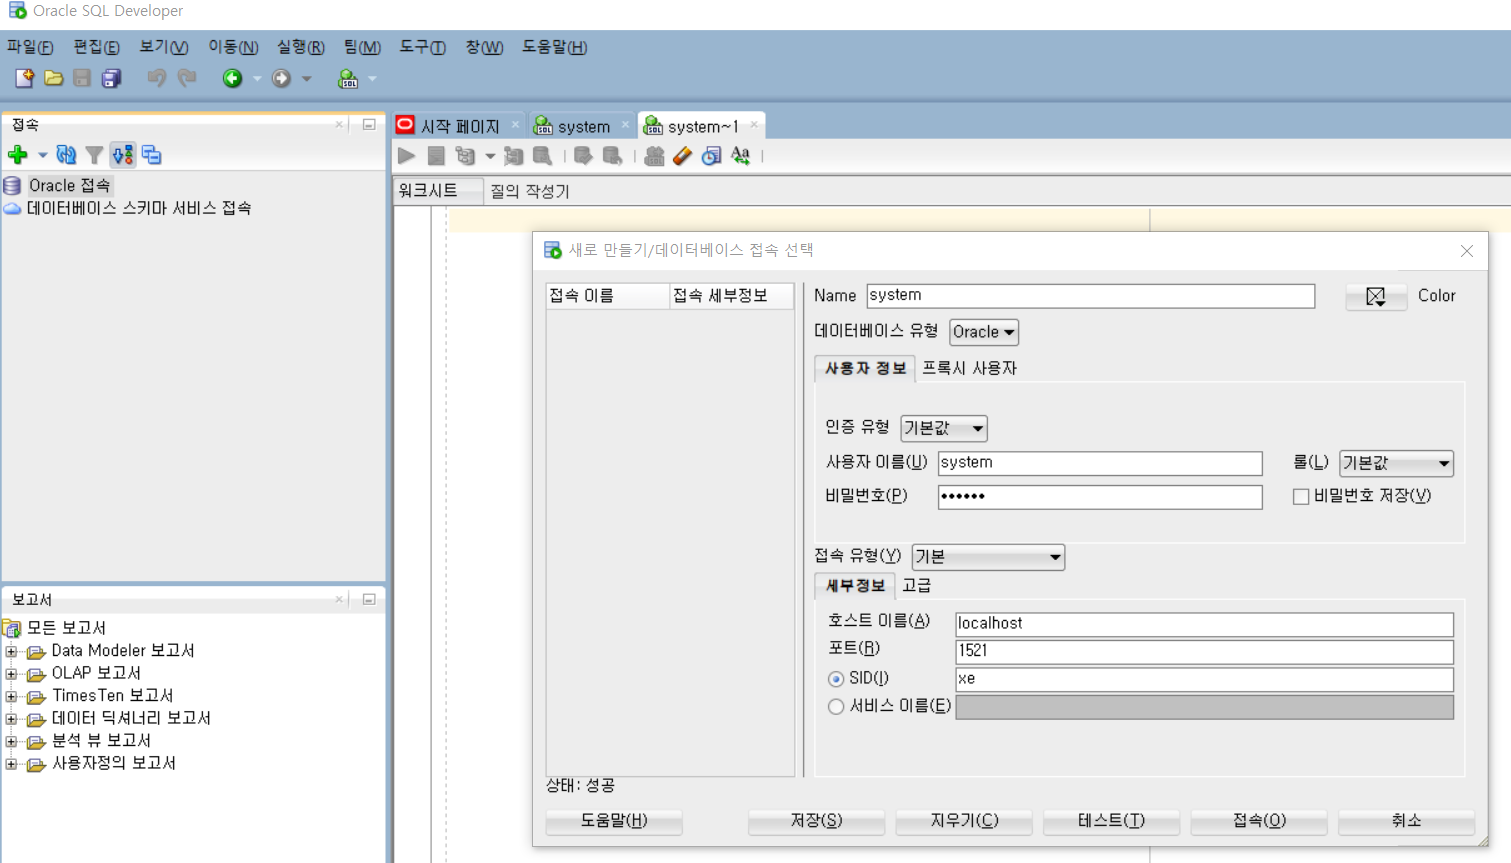The height and width of the screenshot is (863, 1511).
Task: Click the 포트 1521 field
Action: point(1204,652)
